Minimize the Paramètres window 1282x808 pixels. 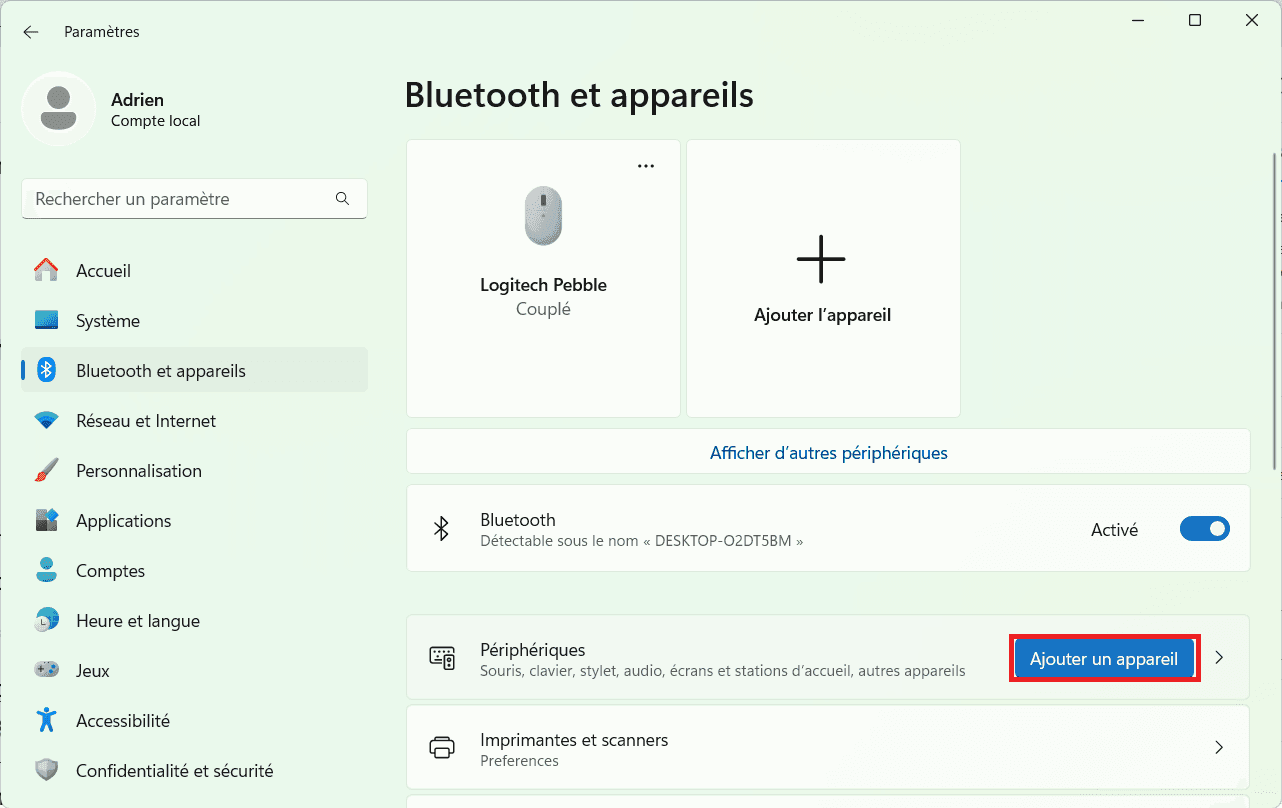tap(1137, 21)
